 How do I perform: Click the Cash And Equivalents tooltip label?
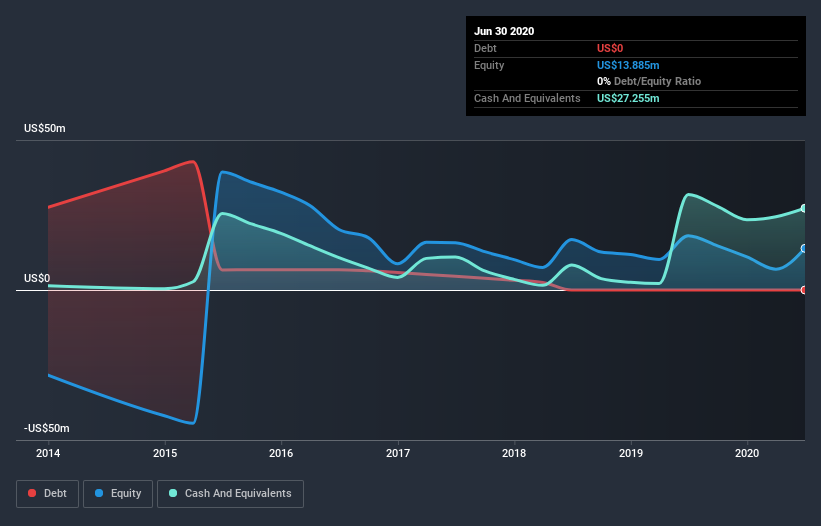pos(527,98)
